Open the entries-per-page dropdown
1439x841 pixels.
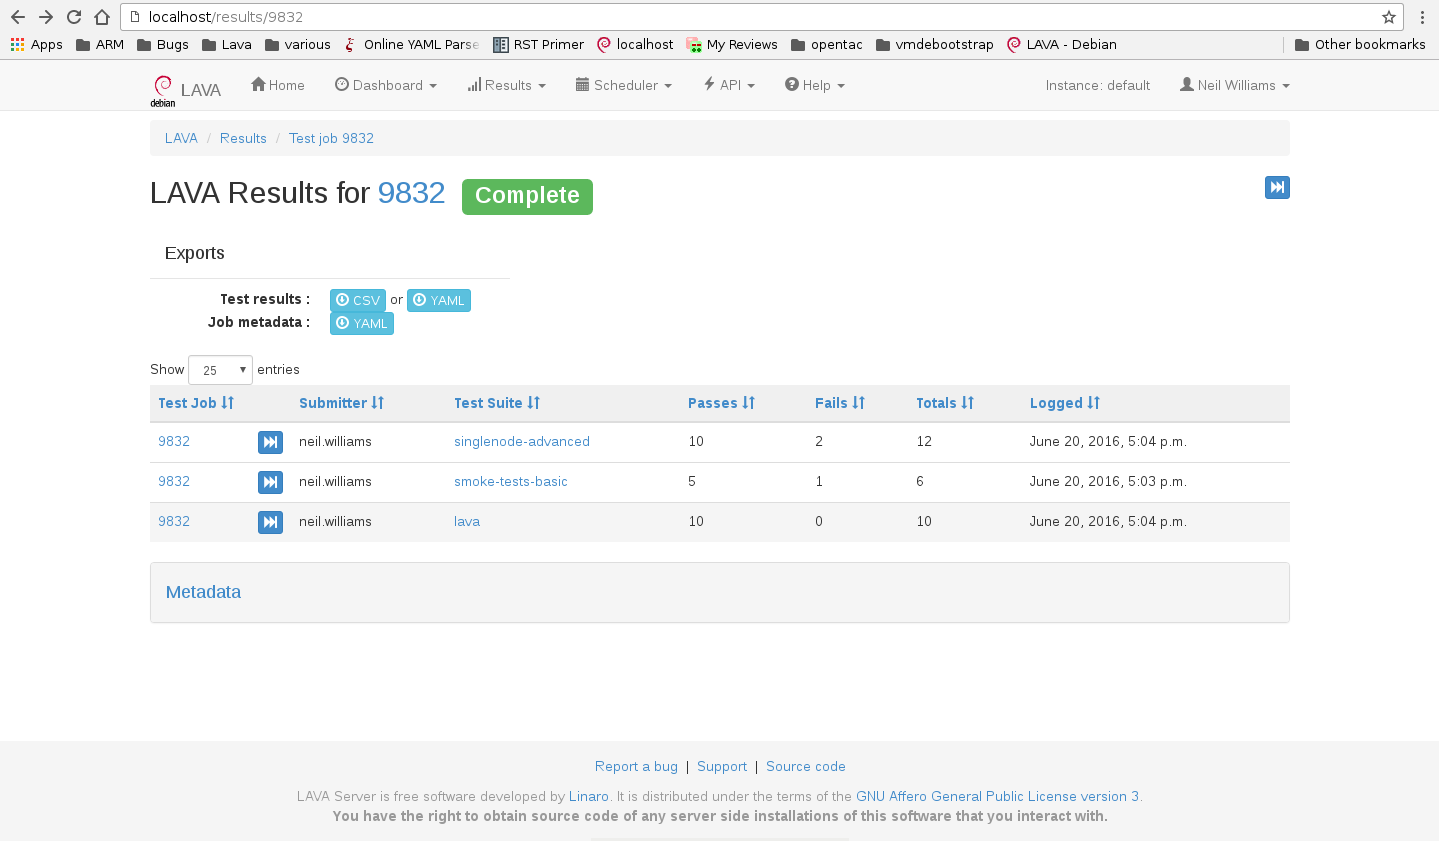click(x=220, y=370)
